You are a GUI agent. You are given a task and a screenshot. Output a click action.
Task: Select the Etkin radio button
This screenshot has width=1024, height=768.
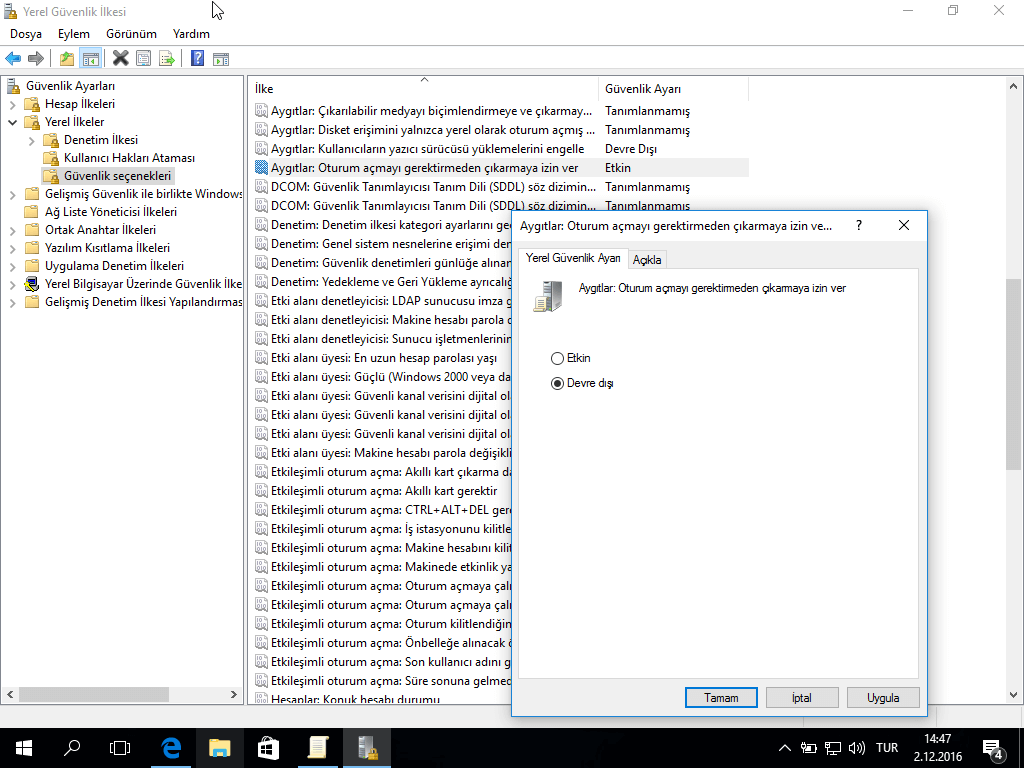[557, 358]
